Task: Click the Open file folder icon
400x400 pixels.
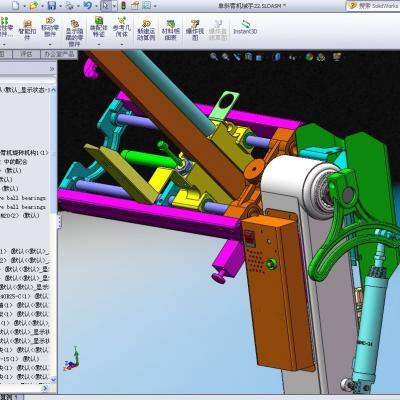Action: 34,5
